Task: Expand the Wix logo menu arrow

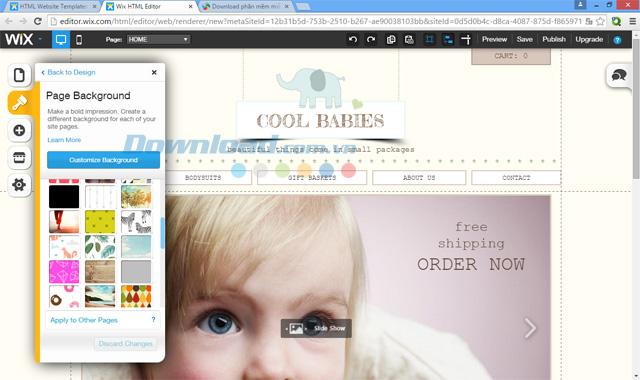Action: [40, 39]
